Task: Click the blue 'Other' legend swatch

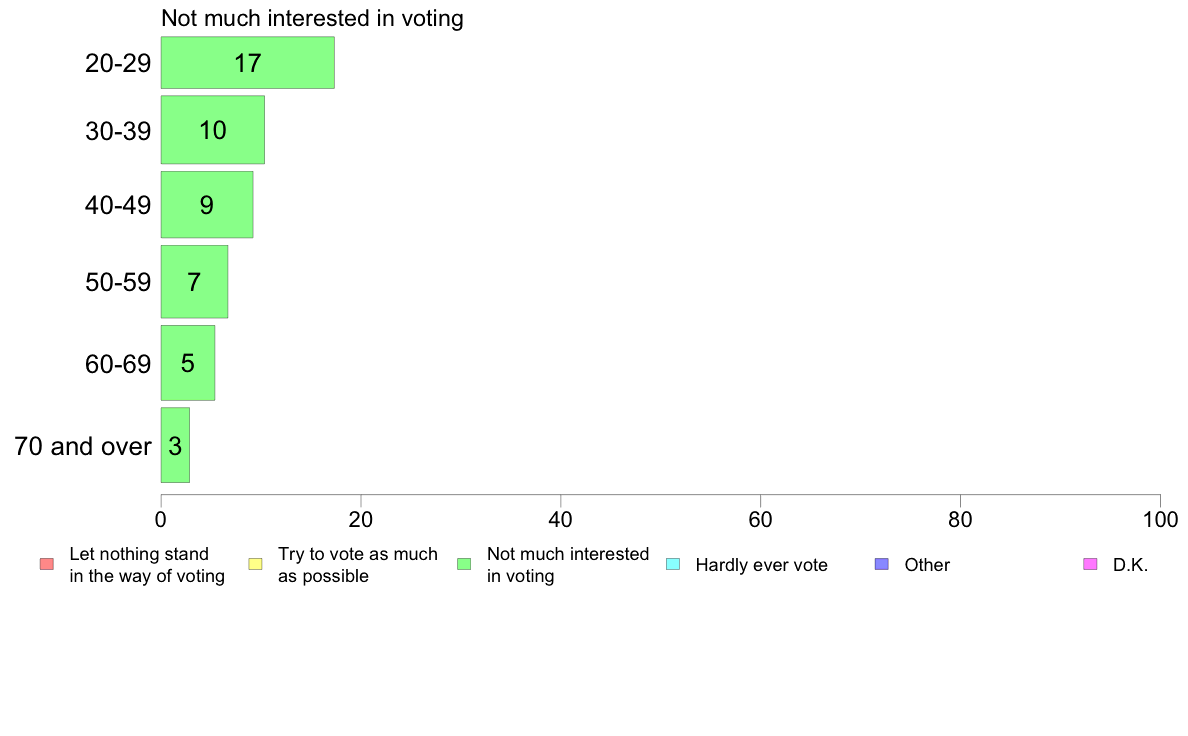Action: pyautogui.click(x=882, y=564)
